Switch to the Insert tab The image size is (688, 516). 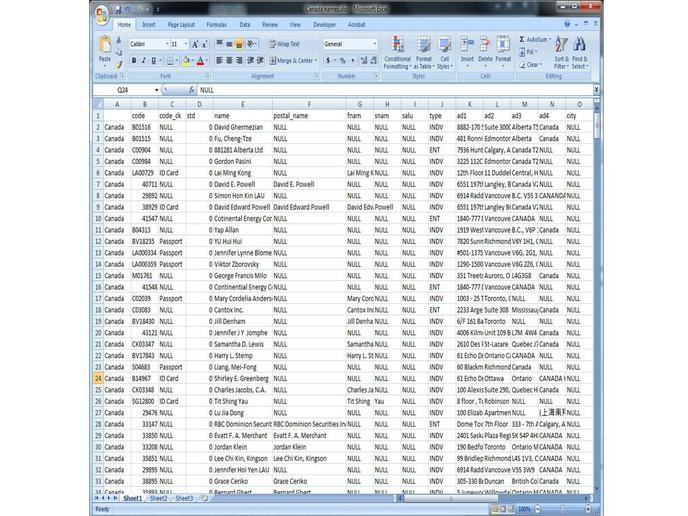click(149, 25)
